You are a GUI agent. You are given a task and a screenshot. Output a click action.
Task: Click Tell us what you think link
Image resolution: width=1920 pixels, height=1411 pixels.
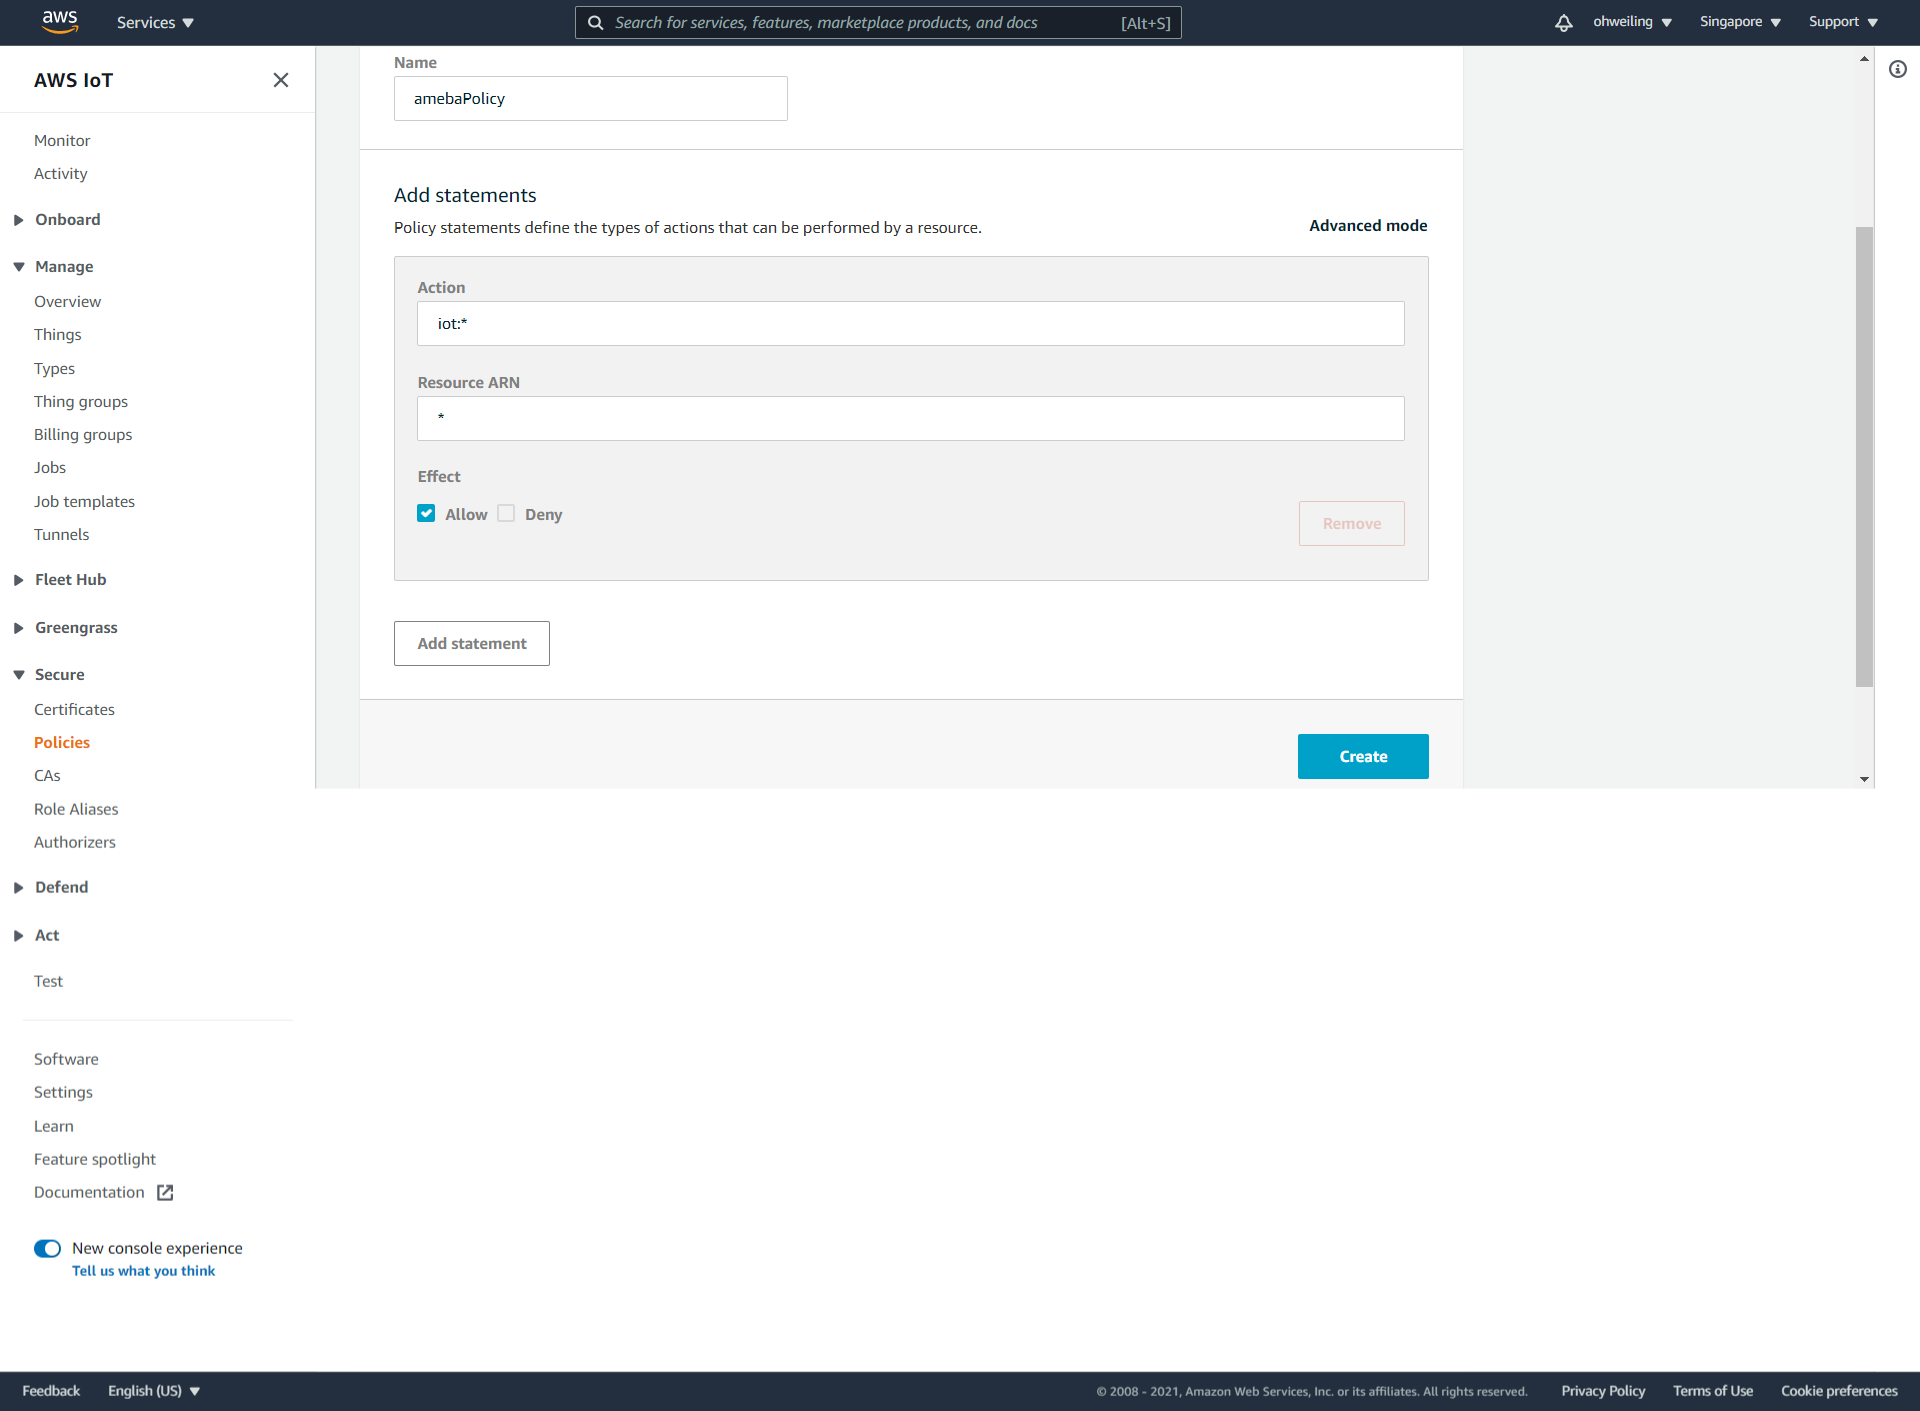pos(144,1271)
